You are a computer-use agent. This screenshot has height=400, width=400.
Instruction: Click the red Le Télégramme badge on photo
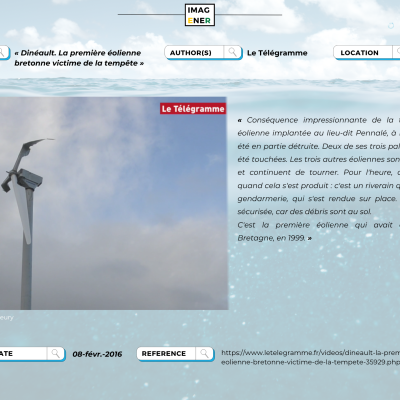[193, 109]
